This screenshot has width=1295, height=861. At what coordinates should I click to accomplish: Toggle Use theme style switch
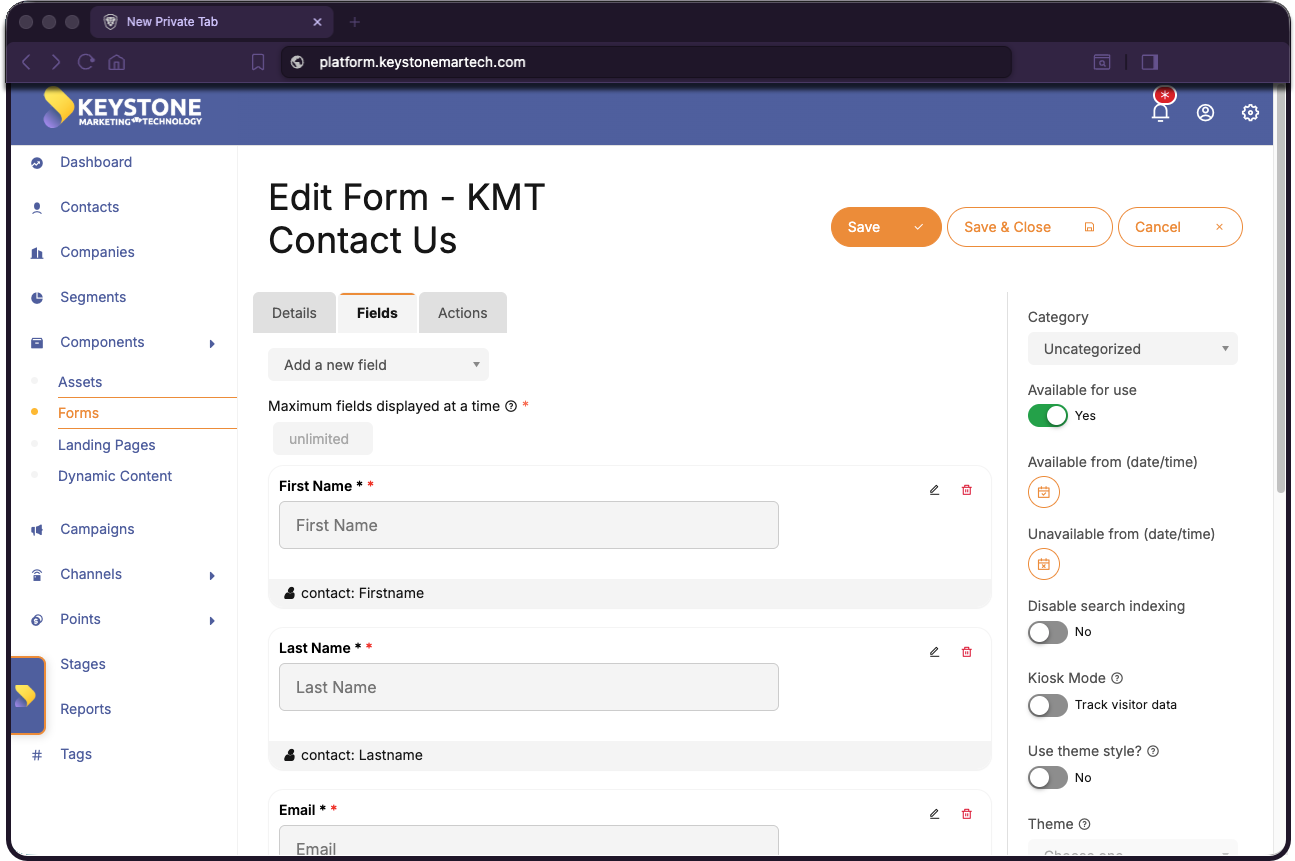click(x=1047, y=777)
